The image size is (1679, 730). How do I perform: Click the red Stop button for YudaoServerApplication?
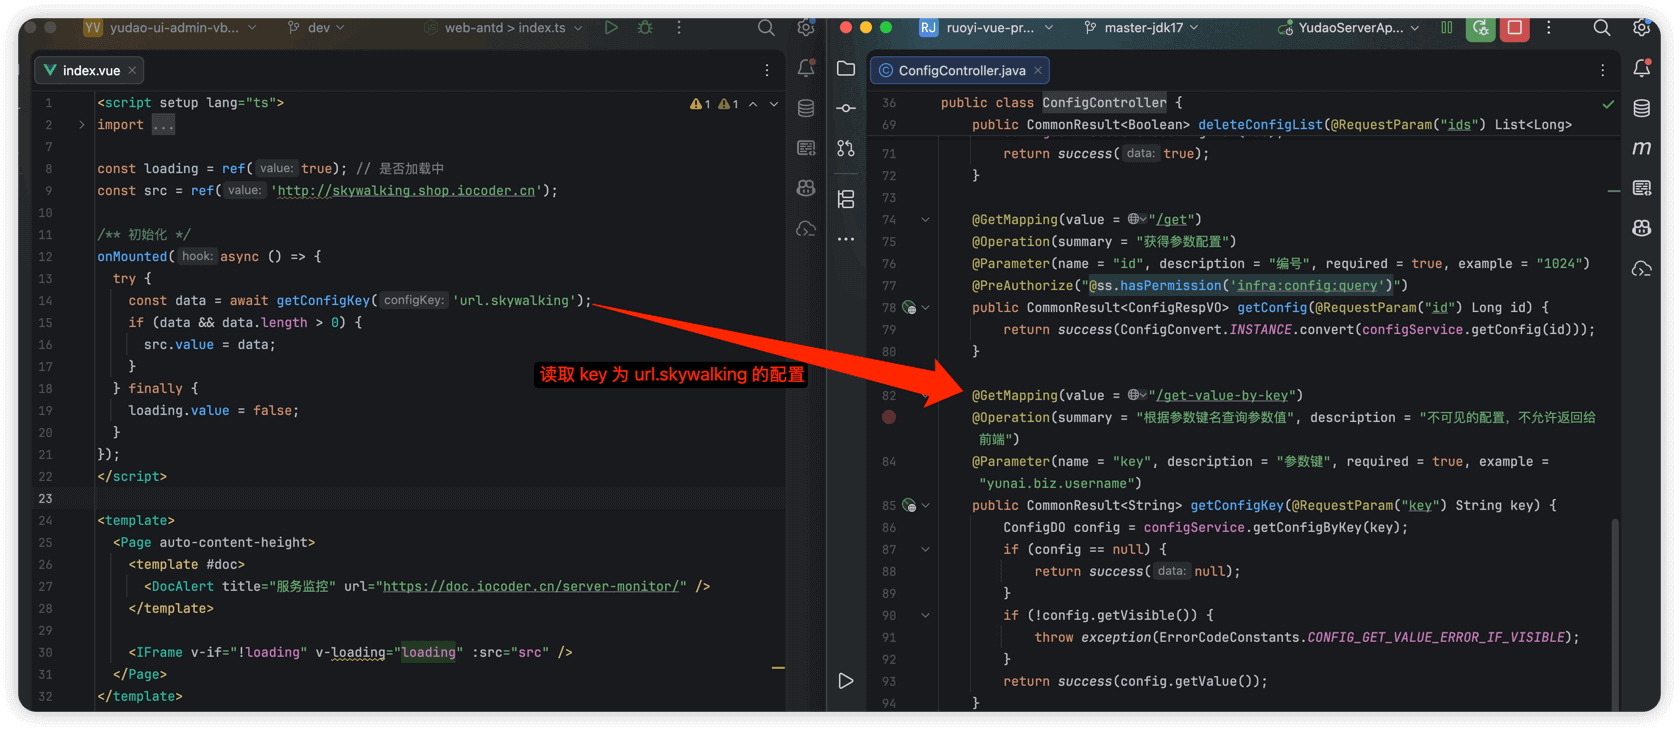click(x=1514, y=28)
